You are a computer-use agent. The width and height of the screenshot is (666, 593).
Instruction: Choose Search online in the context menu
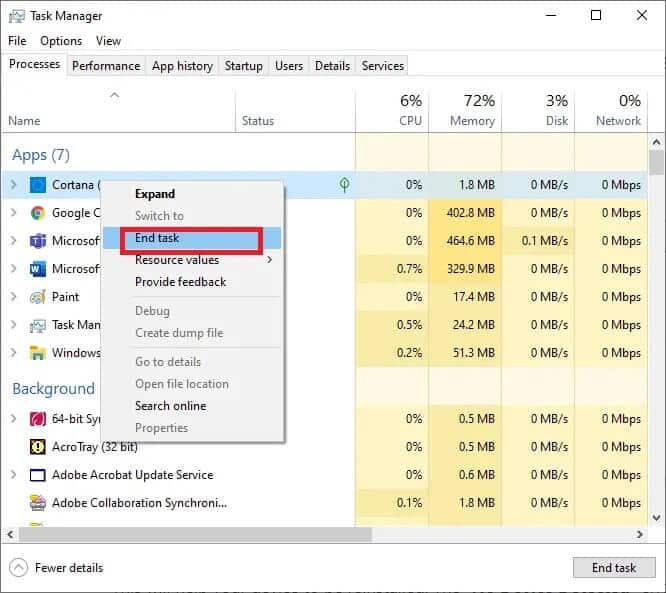click(192, 406)
